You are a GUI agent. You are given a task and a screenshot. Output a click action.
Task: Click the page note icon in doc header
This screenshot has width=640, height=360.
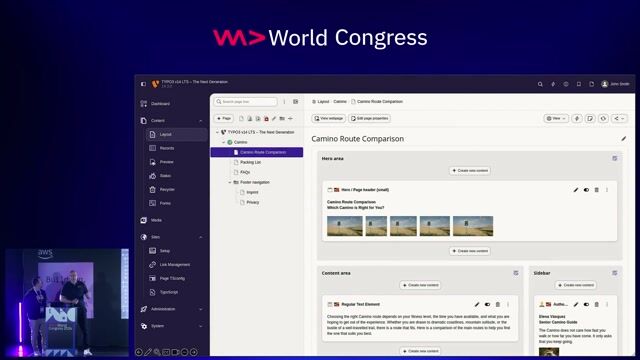click(590, 118)
